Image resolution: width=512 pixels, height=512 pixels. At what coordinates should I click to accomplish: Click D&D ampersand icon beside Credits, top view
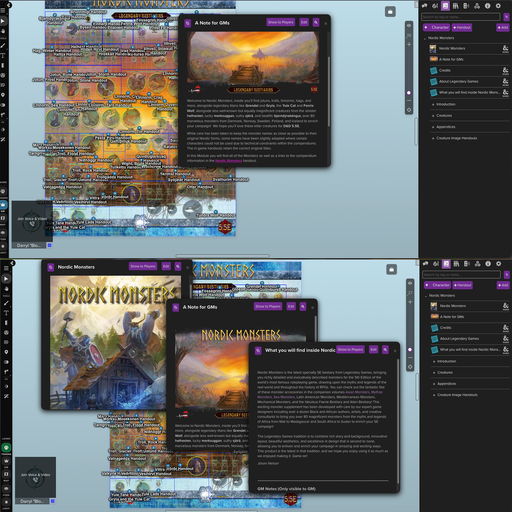coord(505,70)
